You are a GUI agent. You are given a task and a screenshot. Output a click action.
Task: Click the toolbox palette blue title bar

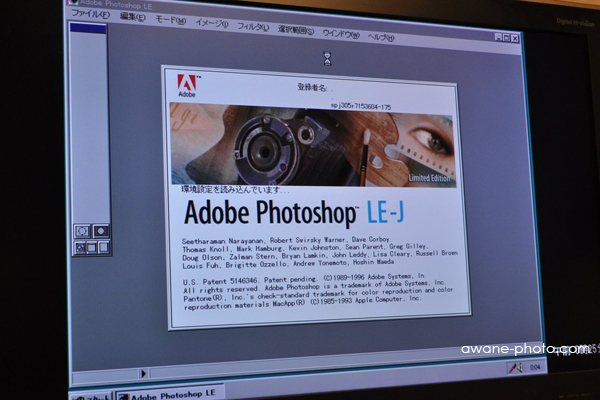(88, 29)
